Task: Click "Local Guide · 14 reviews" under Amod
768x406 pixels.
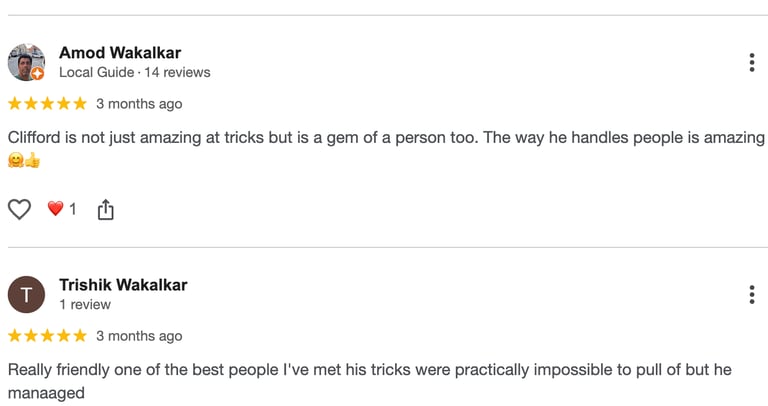Action: click(x=135, y=72)
